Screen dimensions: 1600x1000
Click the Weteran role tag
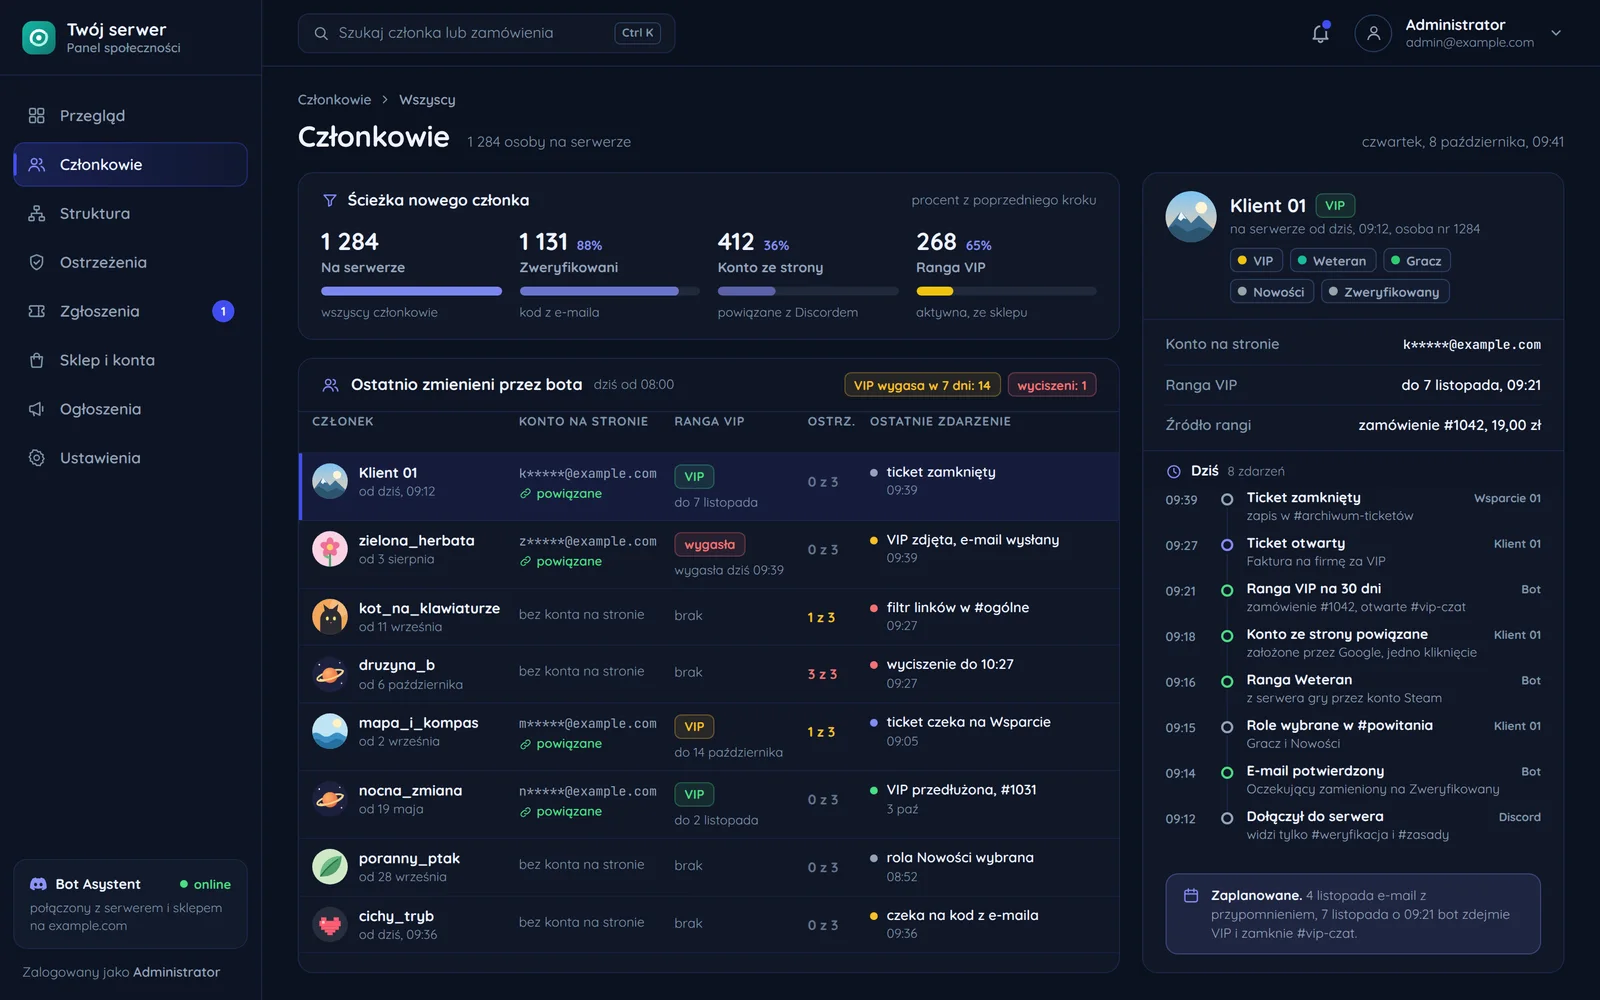tap(1332, 261)
